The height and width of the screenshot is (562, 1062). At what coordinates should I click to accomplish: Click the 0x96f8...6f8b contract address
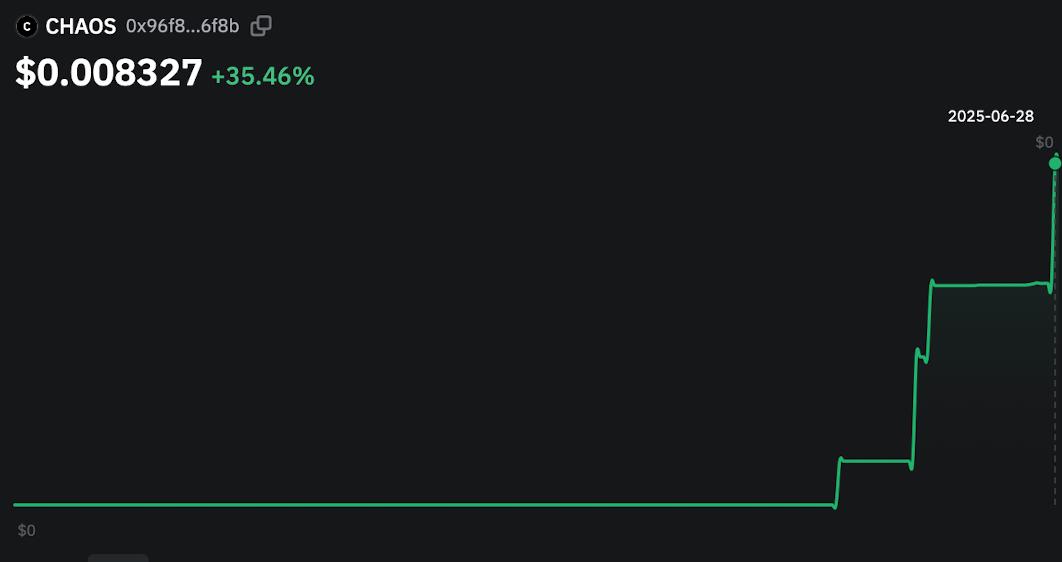click(x=183, y=26)
